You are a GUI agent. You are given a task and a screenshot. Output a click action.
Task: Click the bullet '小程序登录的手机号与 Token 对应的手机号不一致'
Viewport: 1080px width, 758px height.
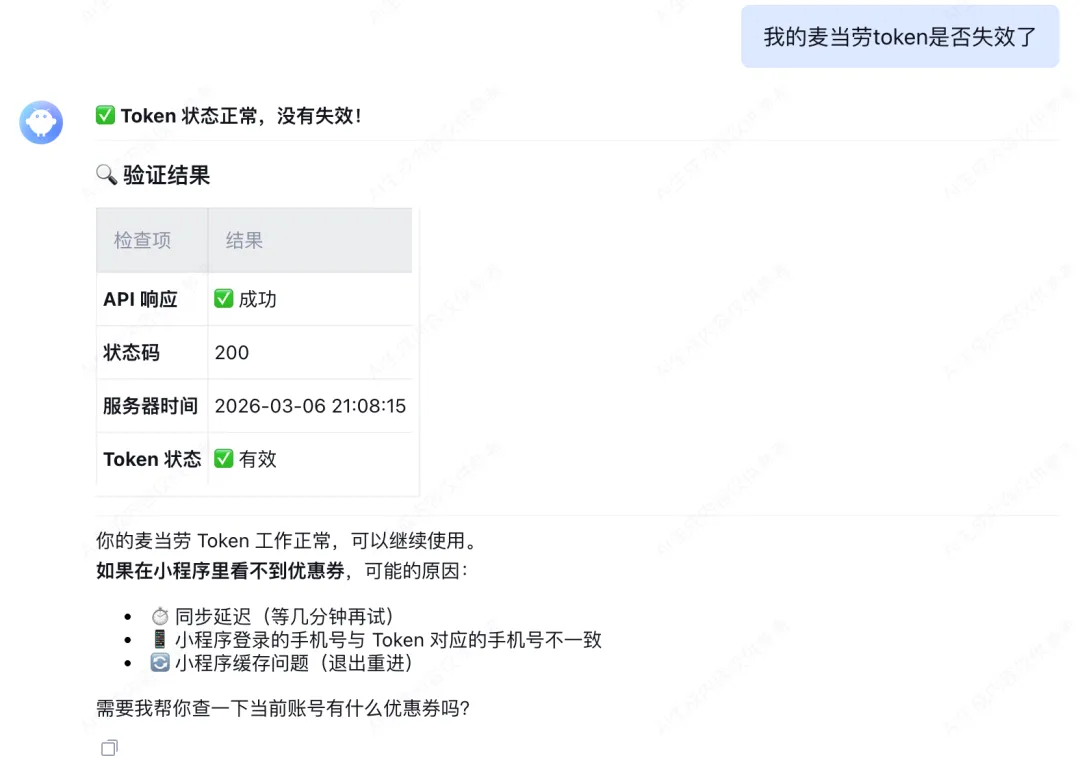tap(388, 640)
